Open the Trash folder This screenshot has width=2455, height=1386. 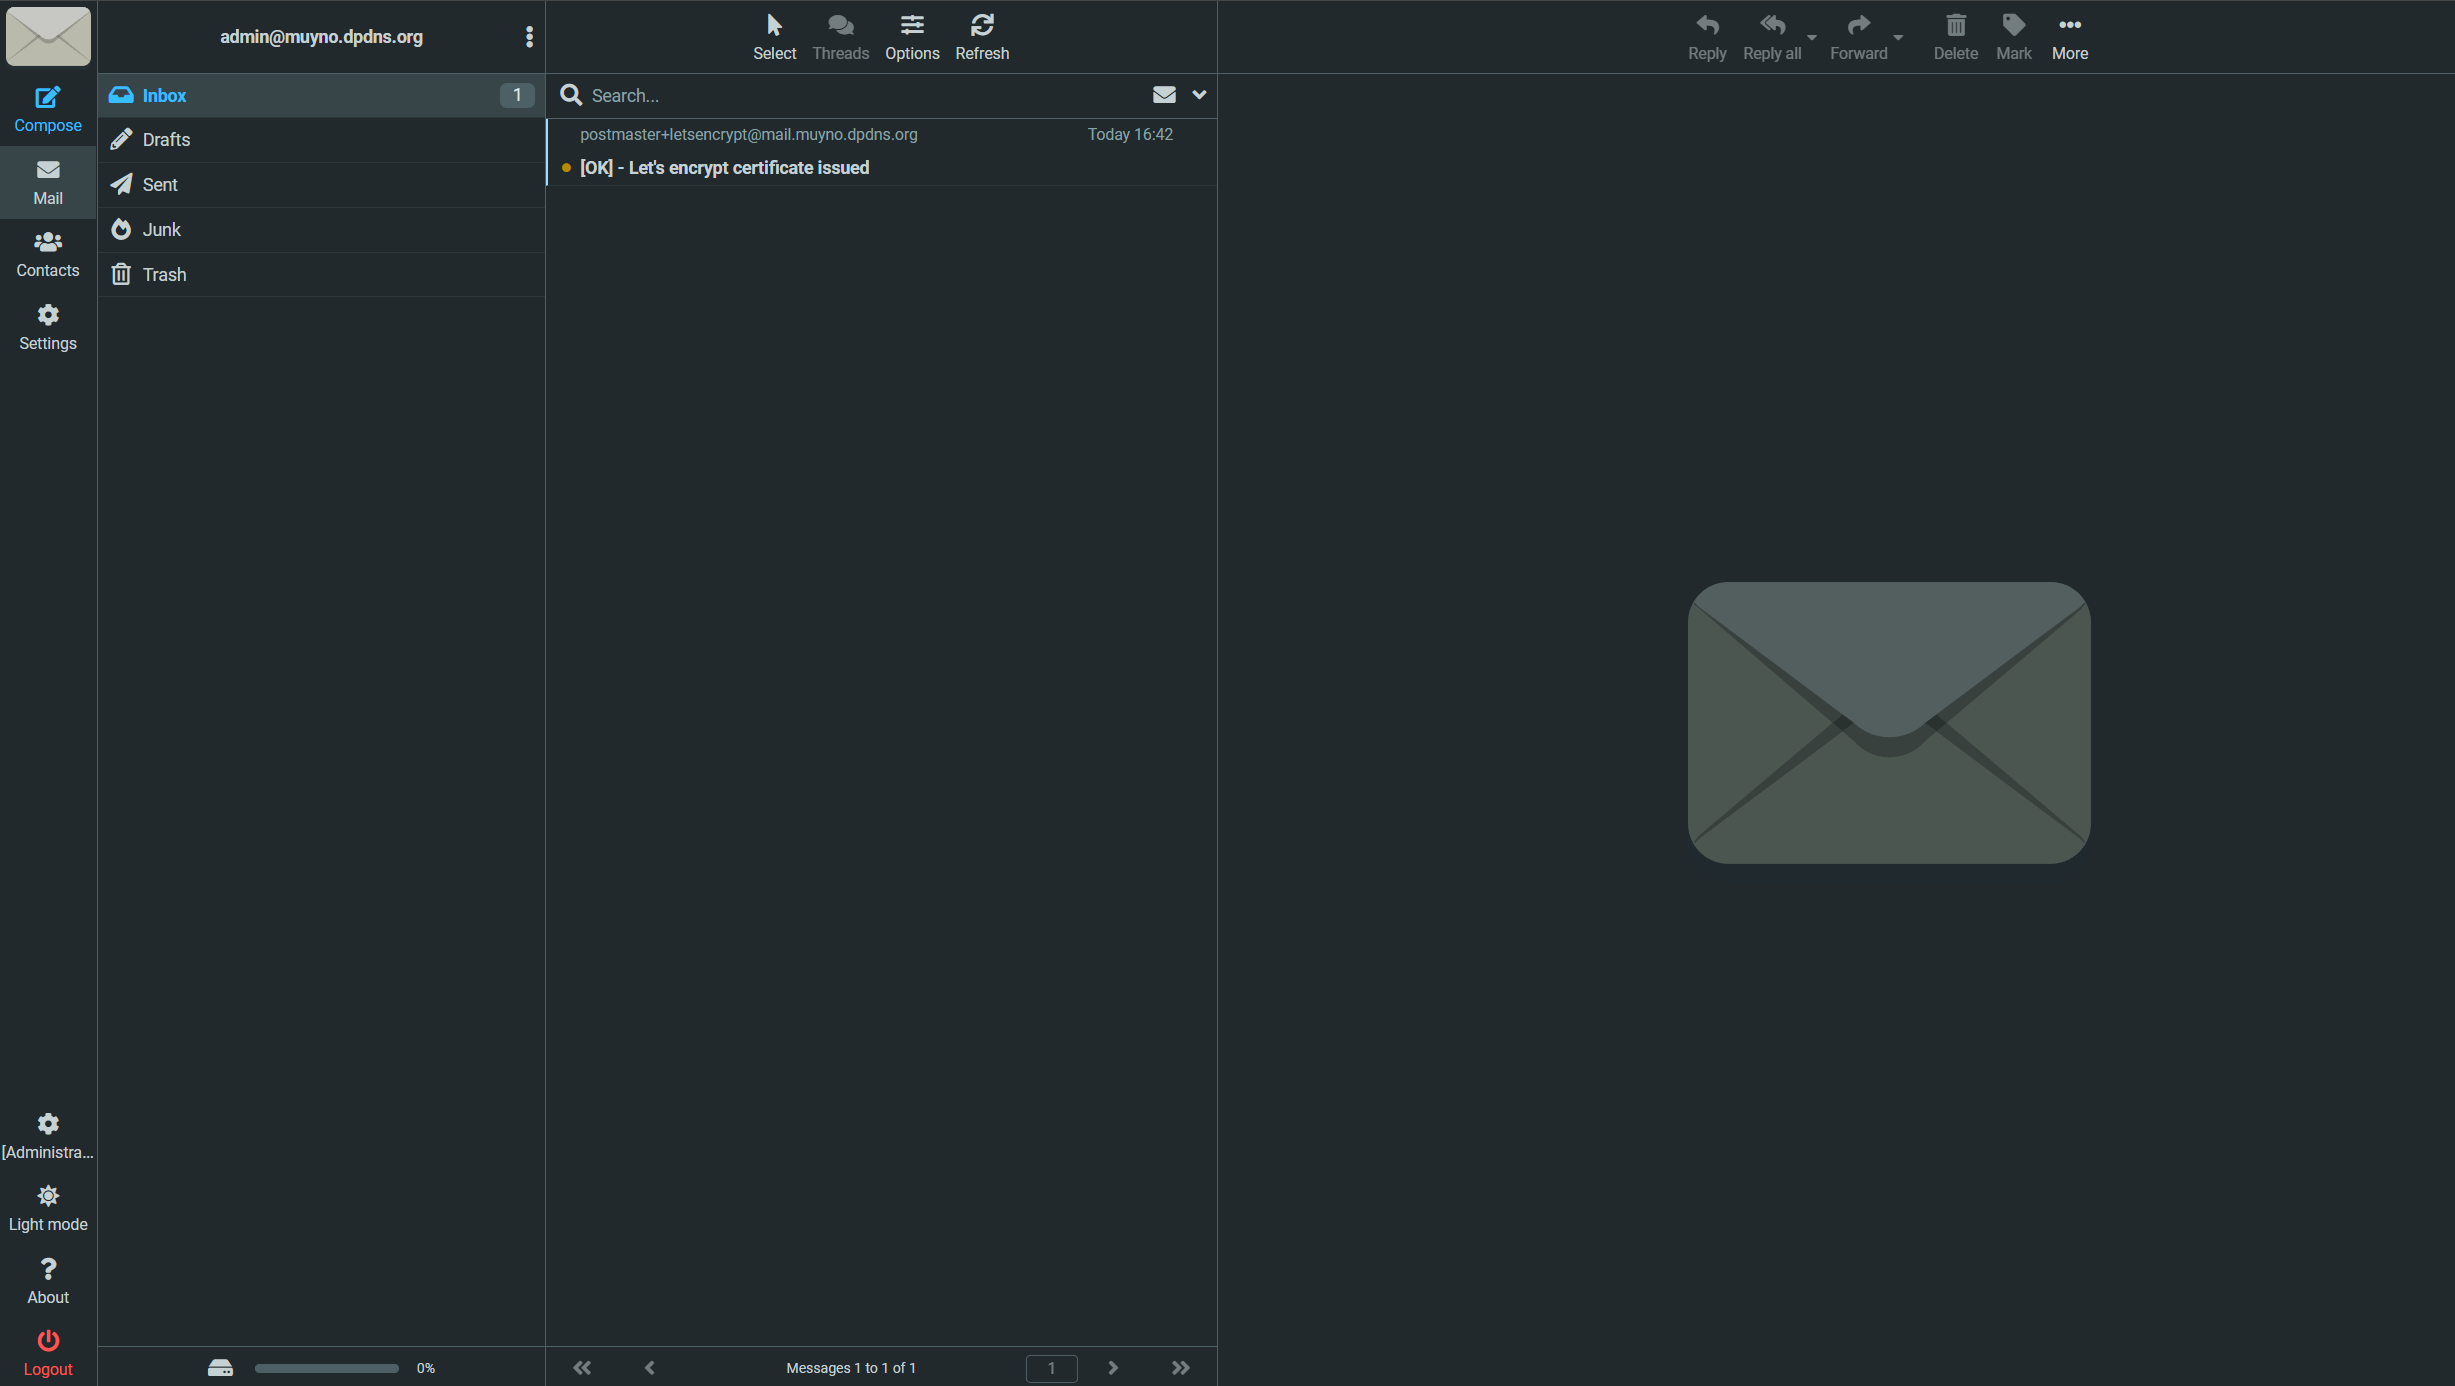tap(164, 275)
